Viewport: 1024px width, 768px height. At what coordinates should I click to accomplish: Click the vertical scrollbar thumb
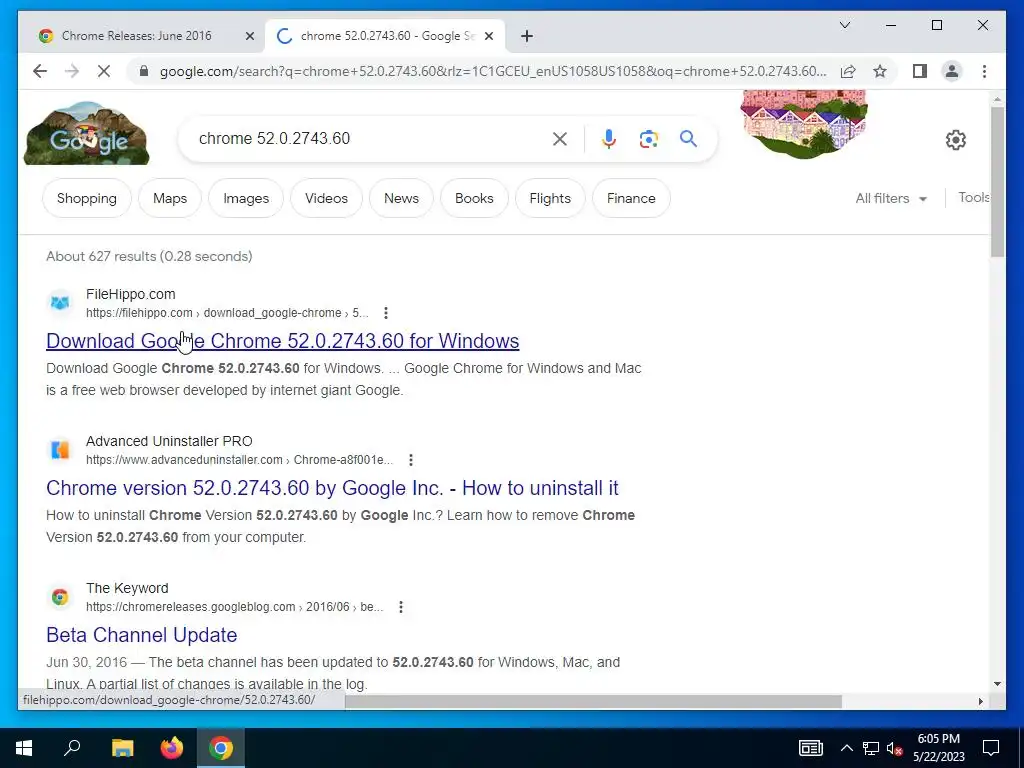997,182
